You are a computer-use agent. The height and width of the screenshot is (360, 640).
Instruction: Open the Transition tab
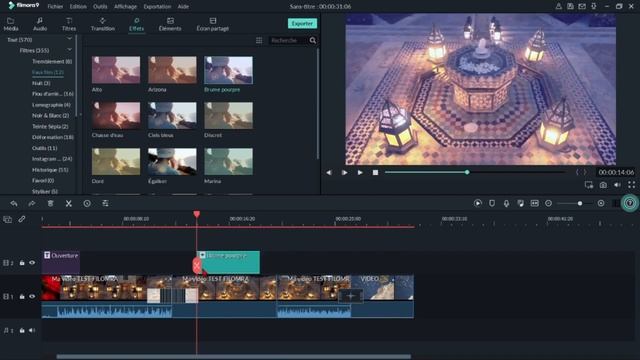(x=102, y=24)
